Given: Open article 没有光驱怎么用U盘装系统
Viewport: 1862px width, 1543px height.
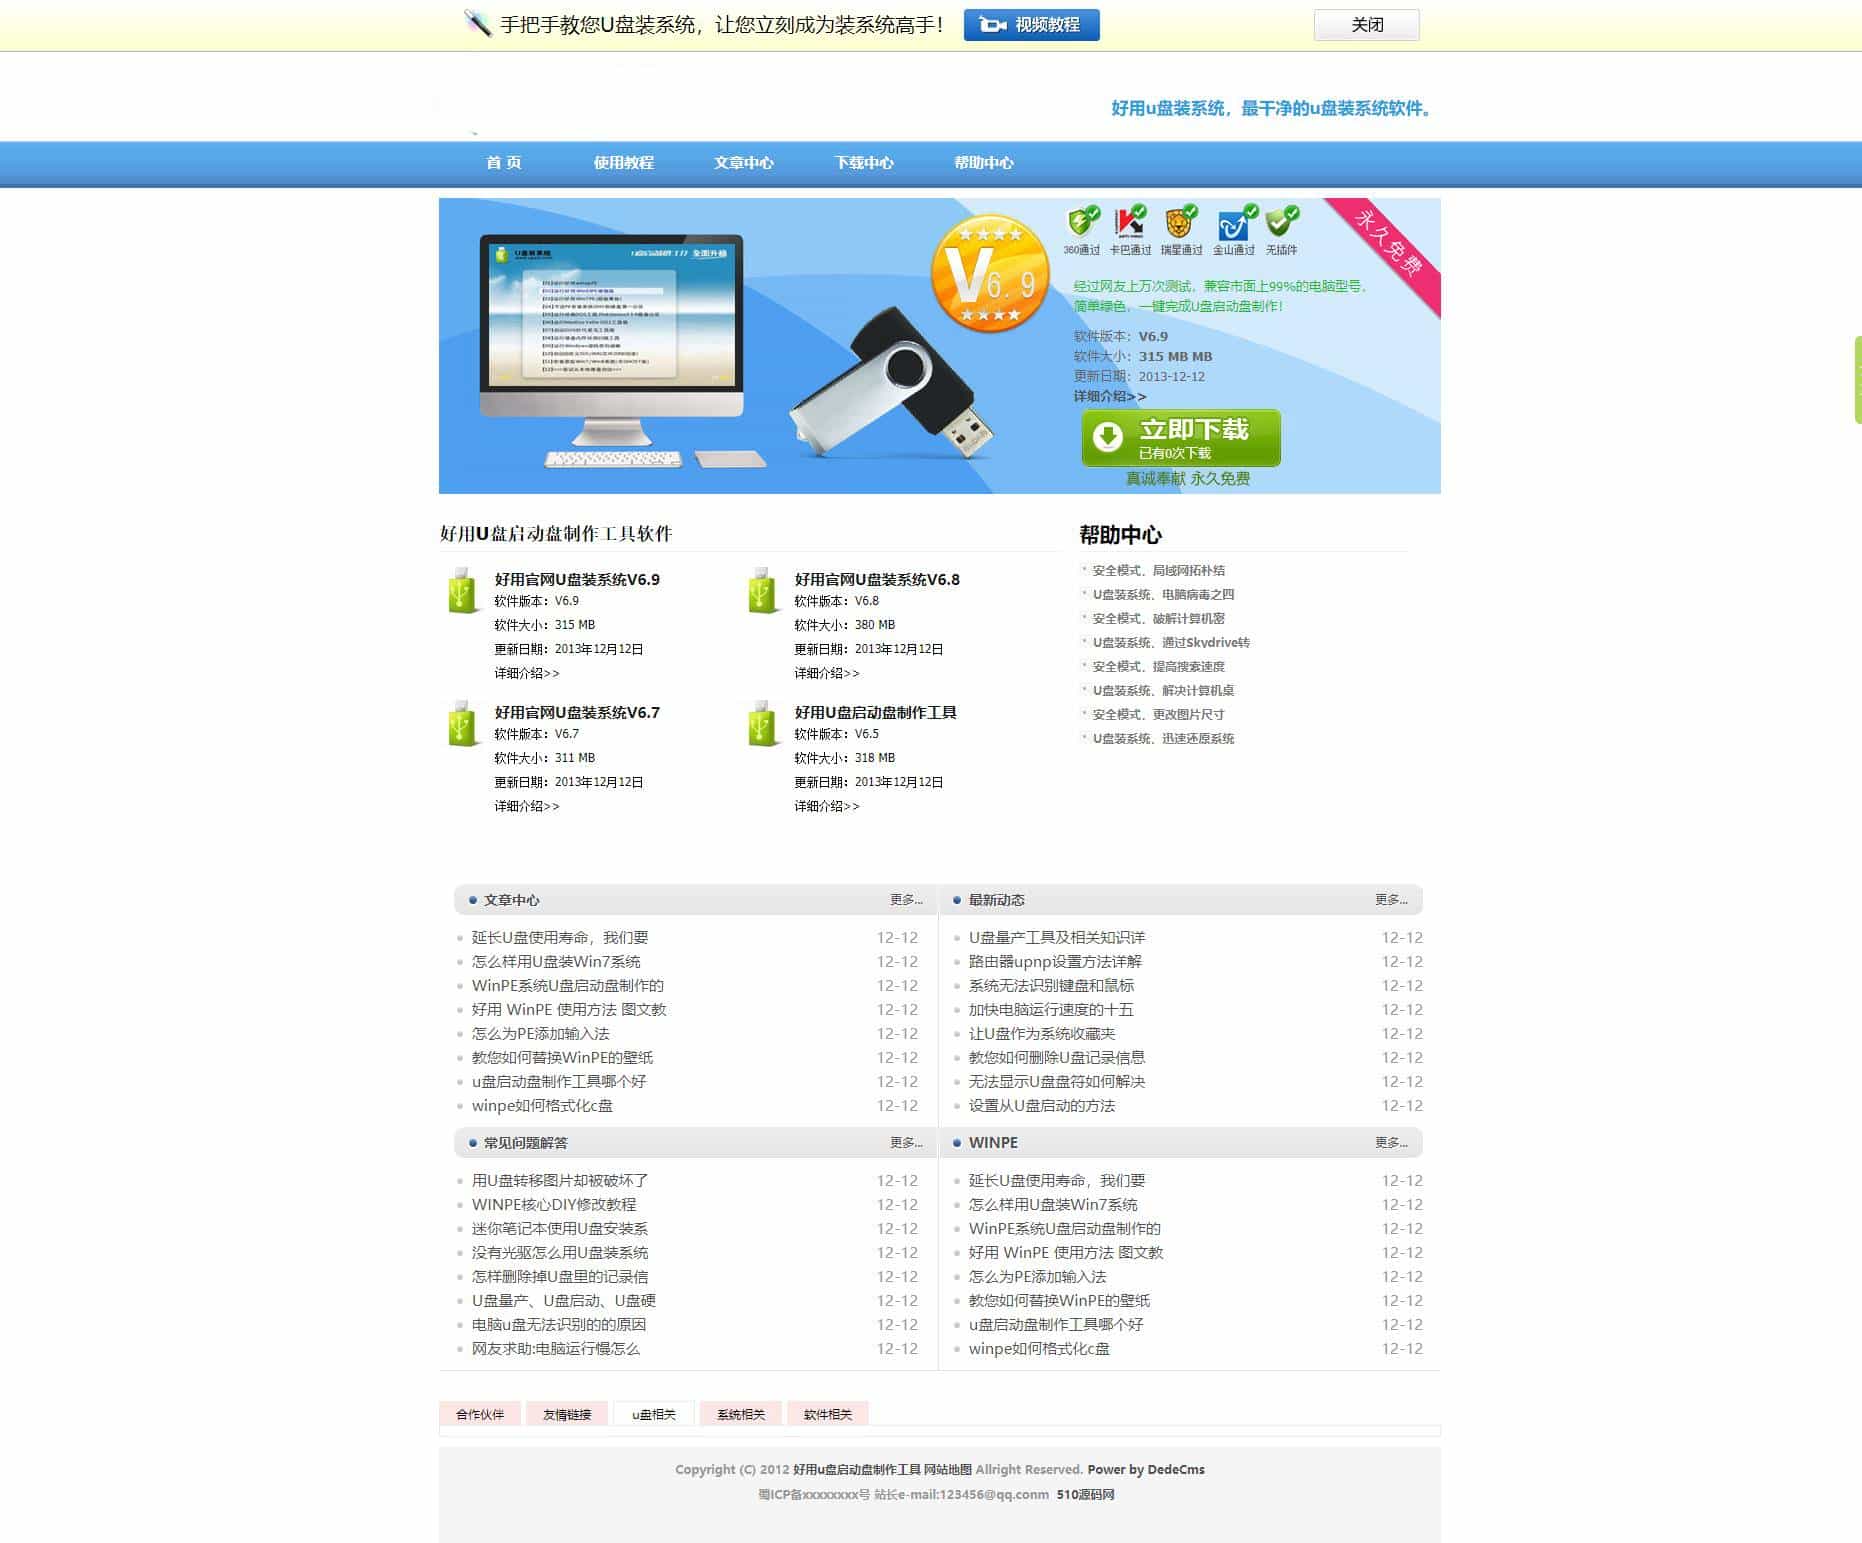Looking at the screenshot, I should (560, 1252).
